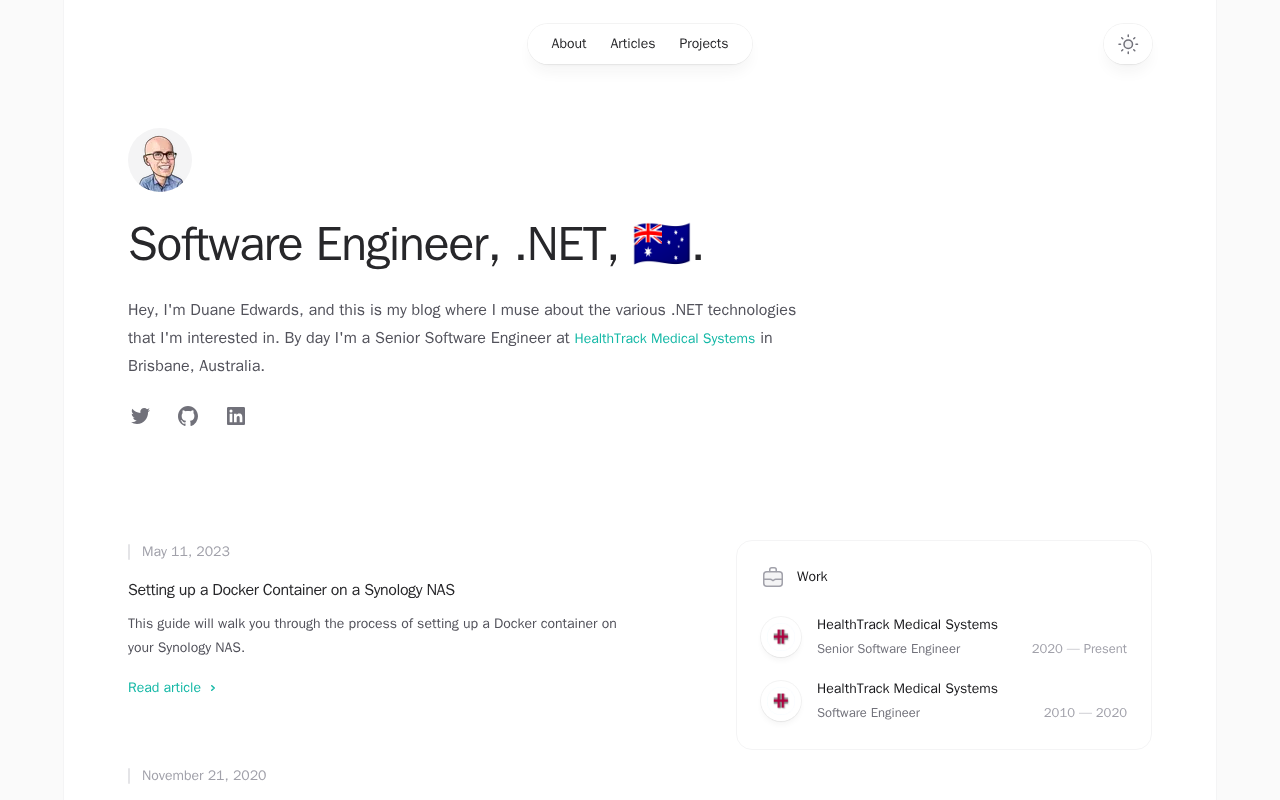Open the Twitter profile icon
This screenshot has width=1280, height=800.
[140, 416]
